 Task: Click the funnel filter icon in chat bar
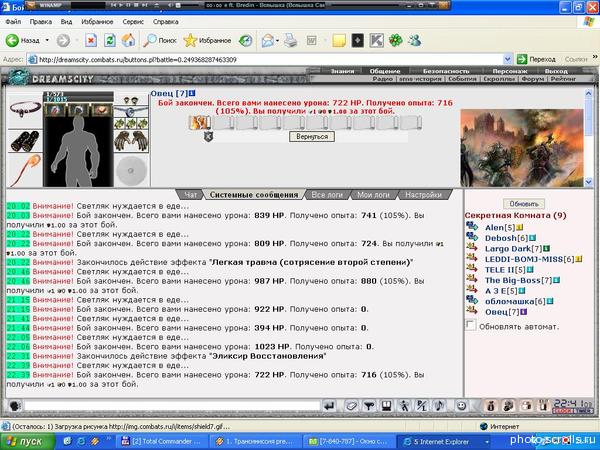tap(369, 406)
